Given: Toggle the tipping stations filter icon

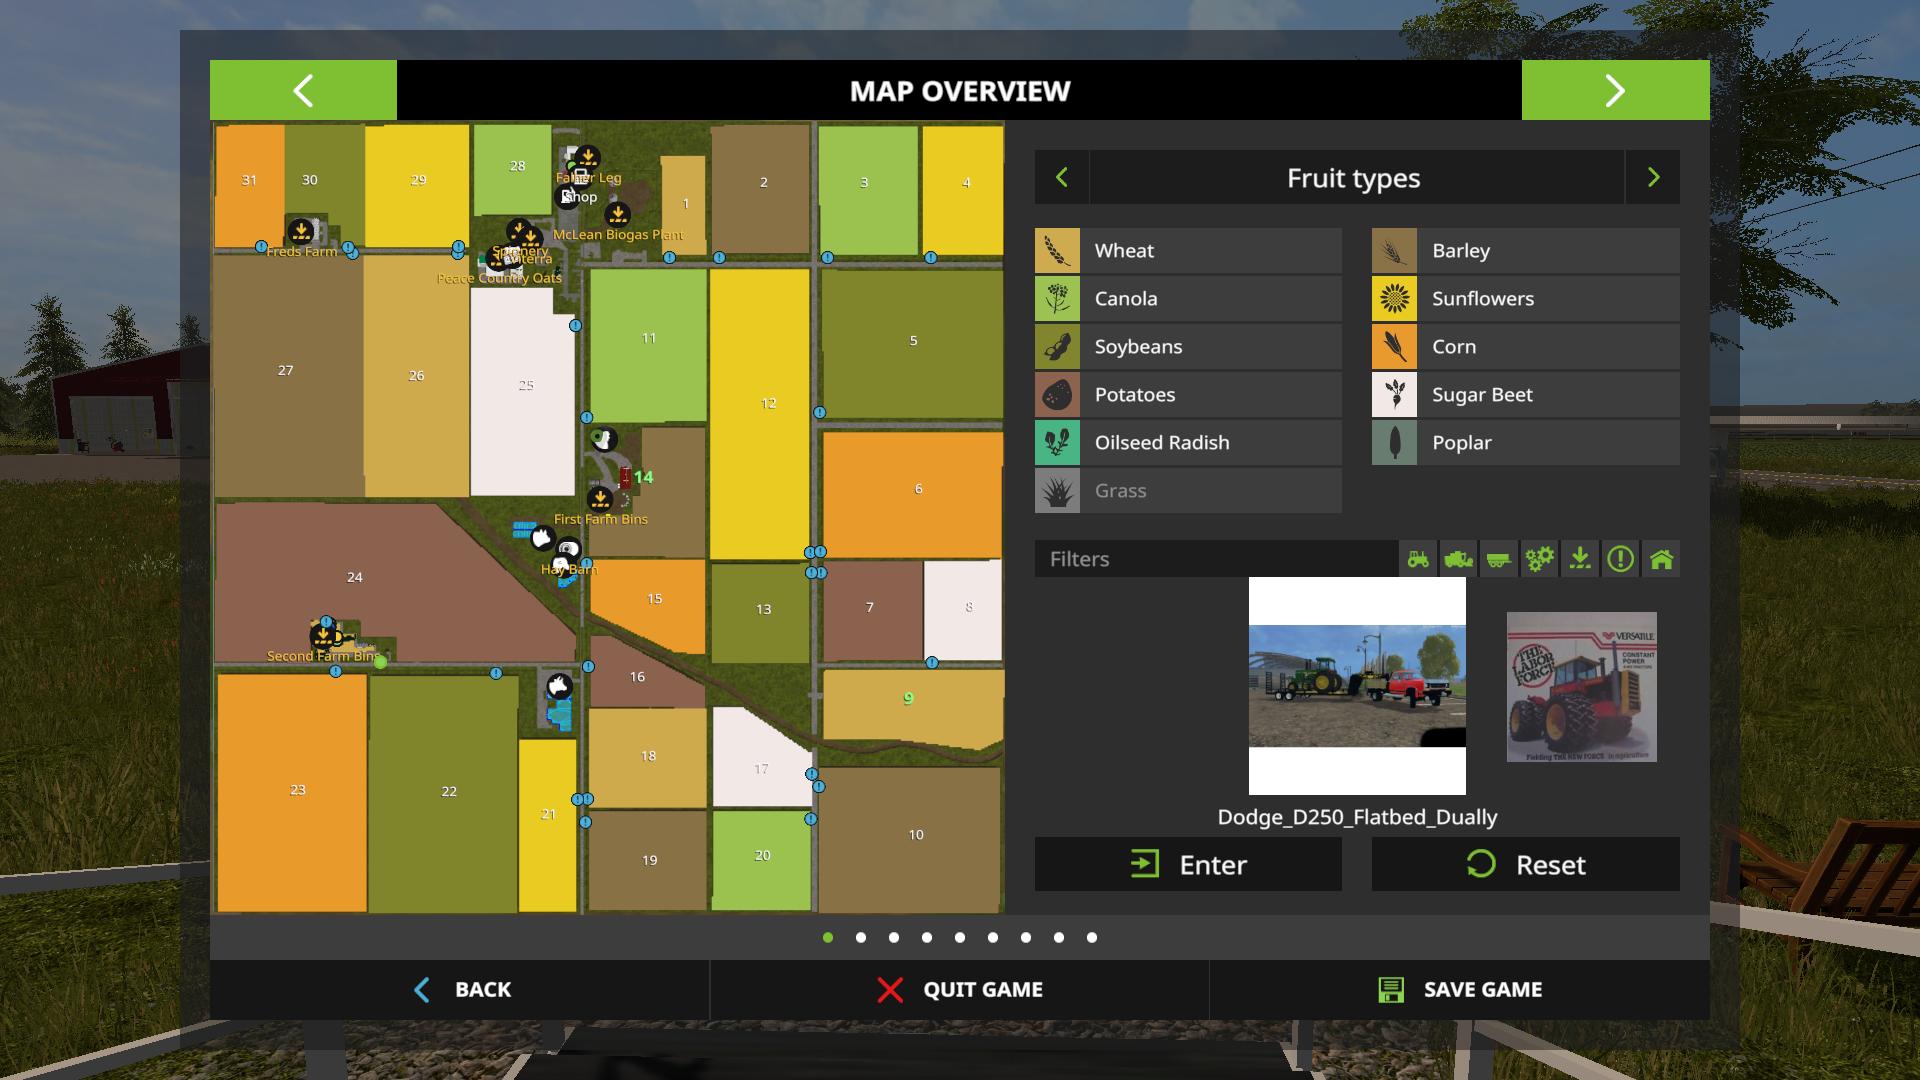Looking at the screenshot, I should [1580, 559].
